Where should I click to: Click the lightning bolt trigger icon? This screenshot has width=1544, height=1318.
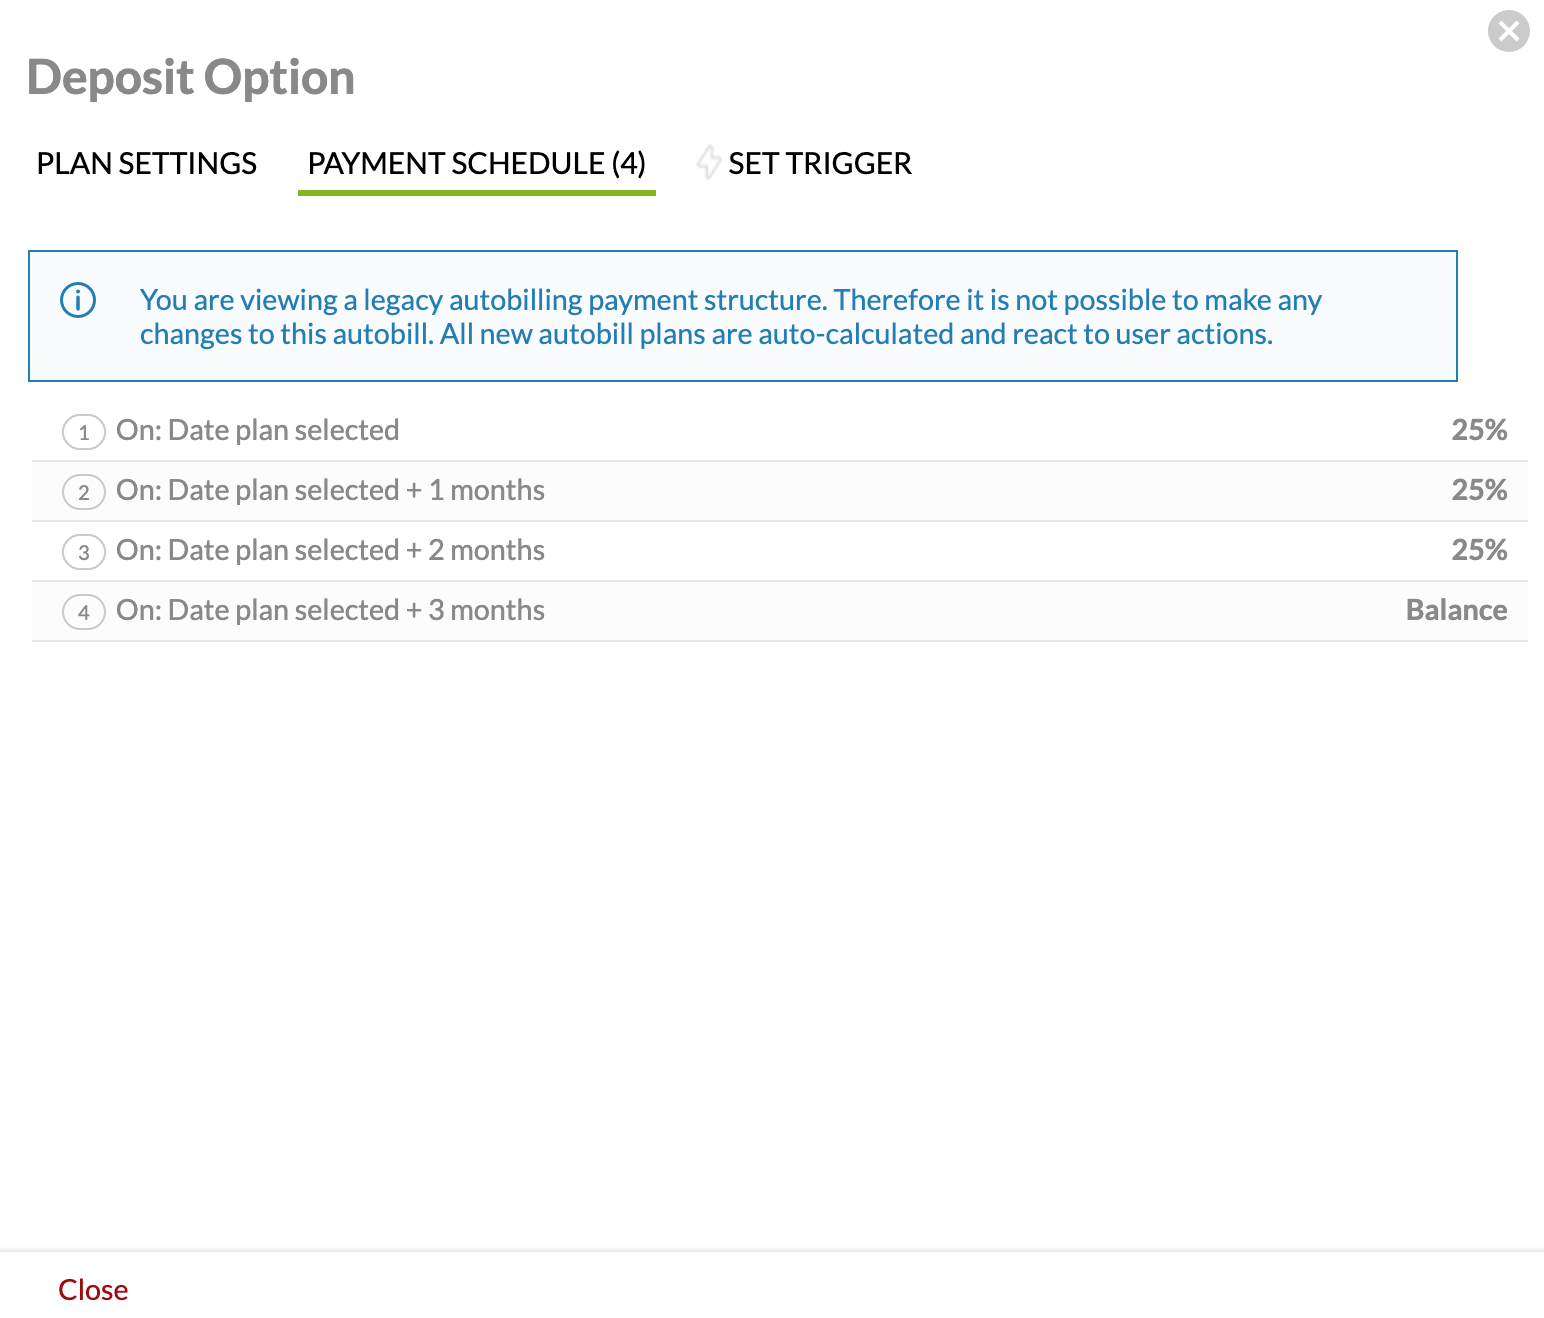click(x=708, y=162)
